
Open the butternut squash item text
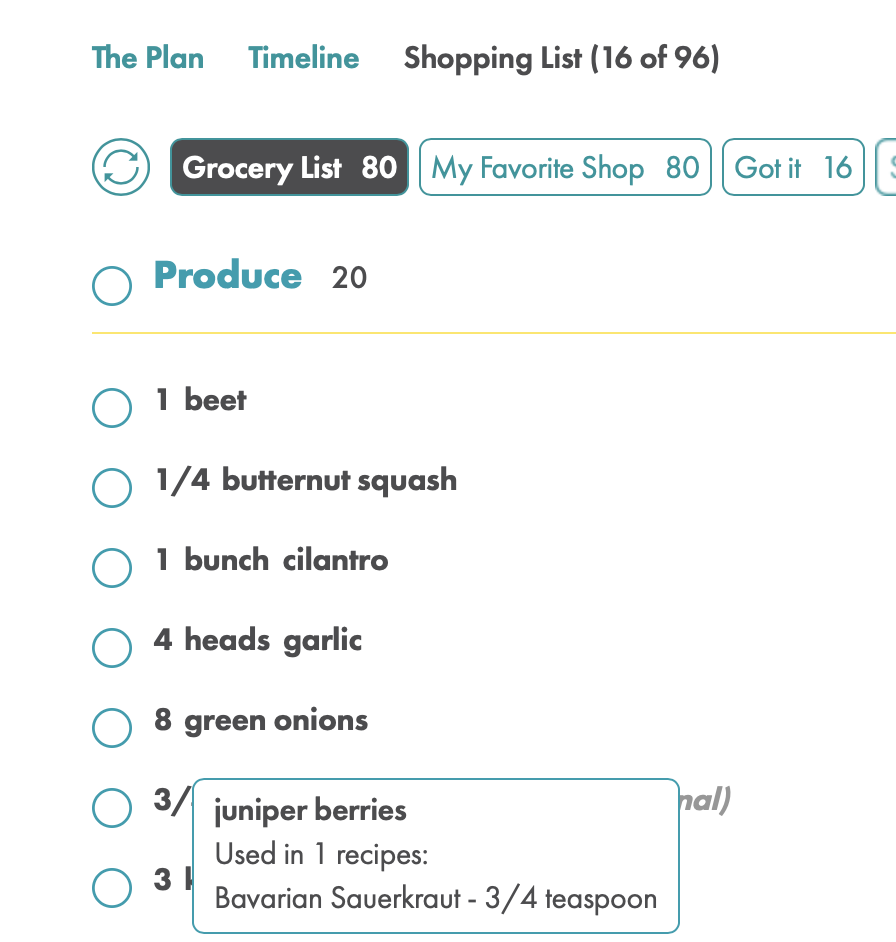(x=306, y=481)
